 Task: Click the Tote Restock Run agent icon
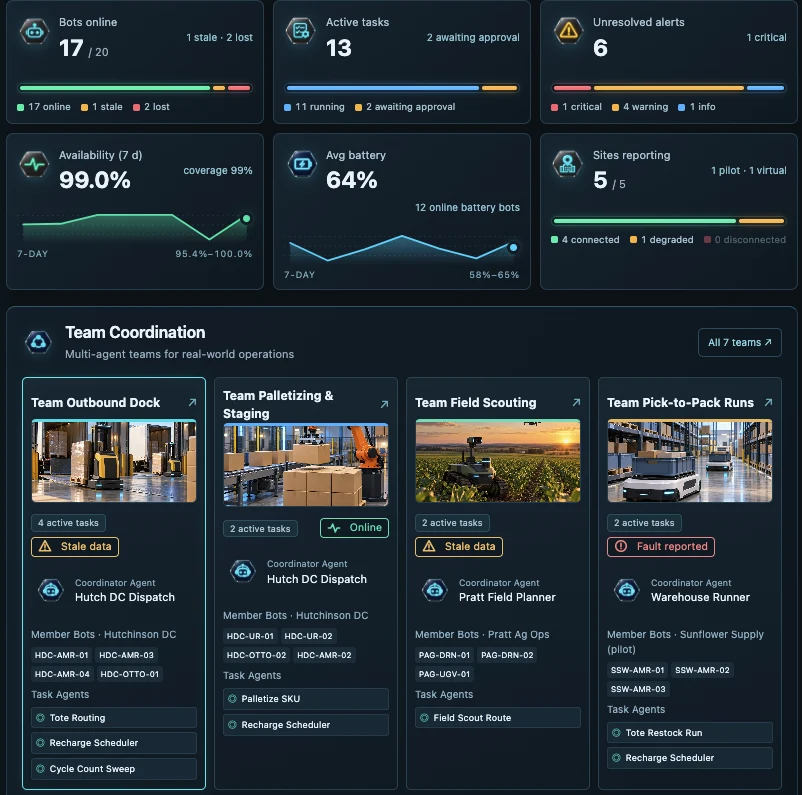(616, 733)
